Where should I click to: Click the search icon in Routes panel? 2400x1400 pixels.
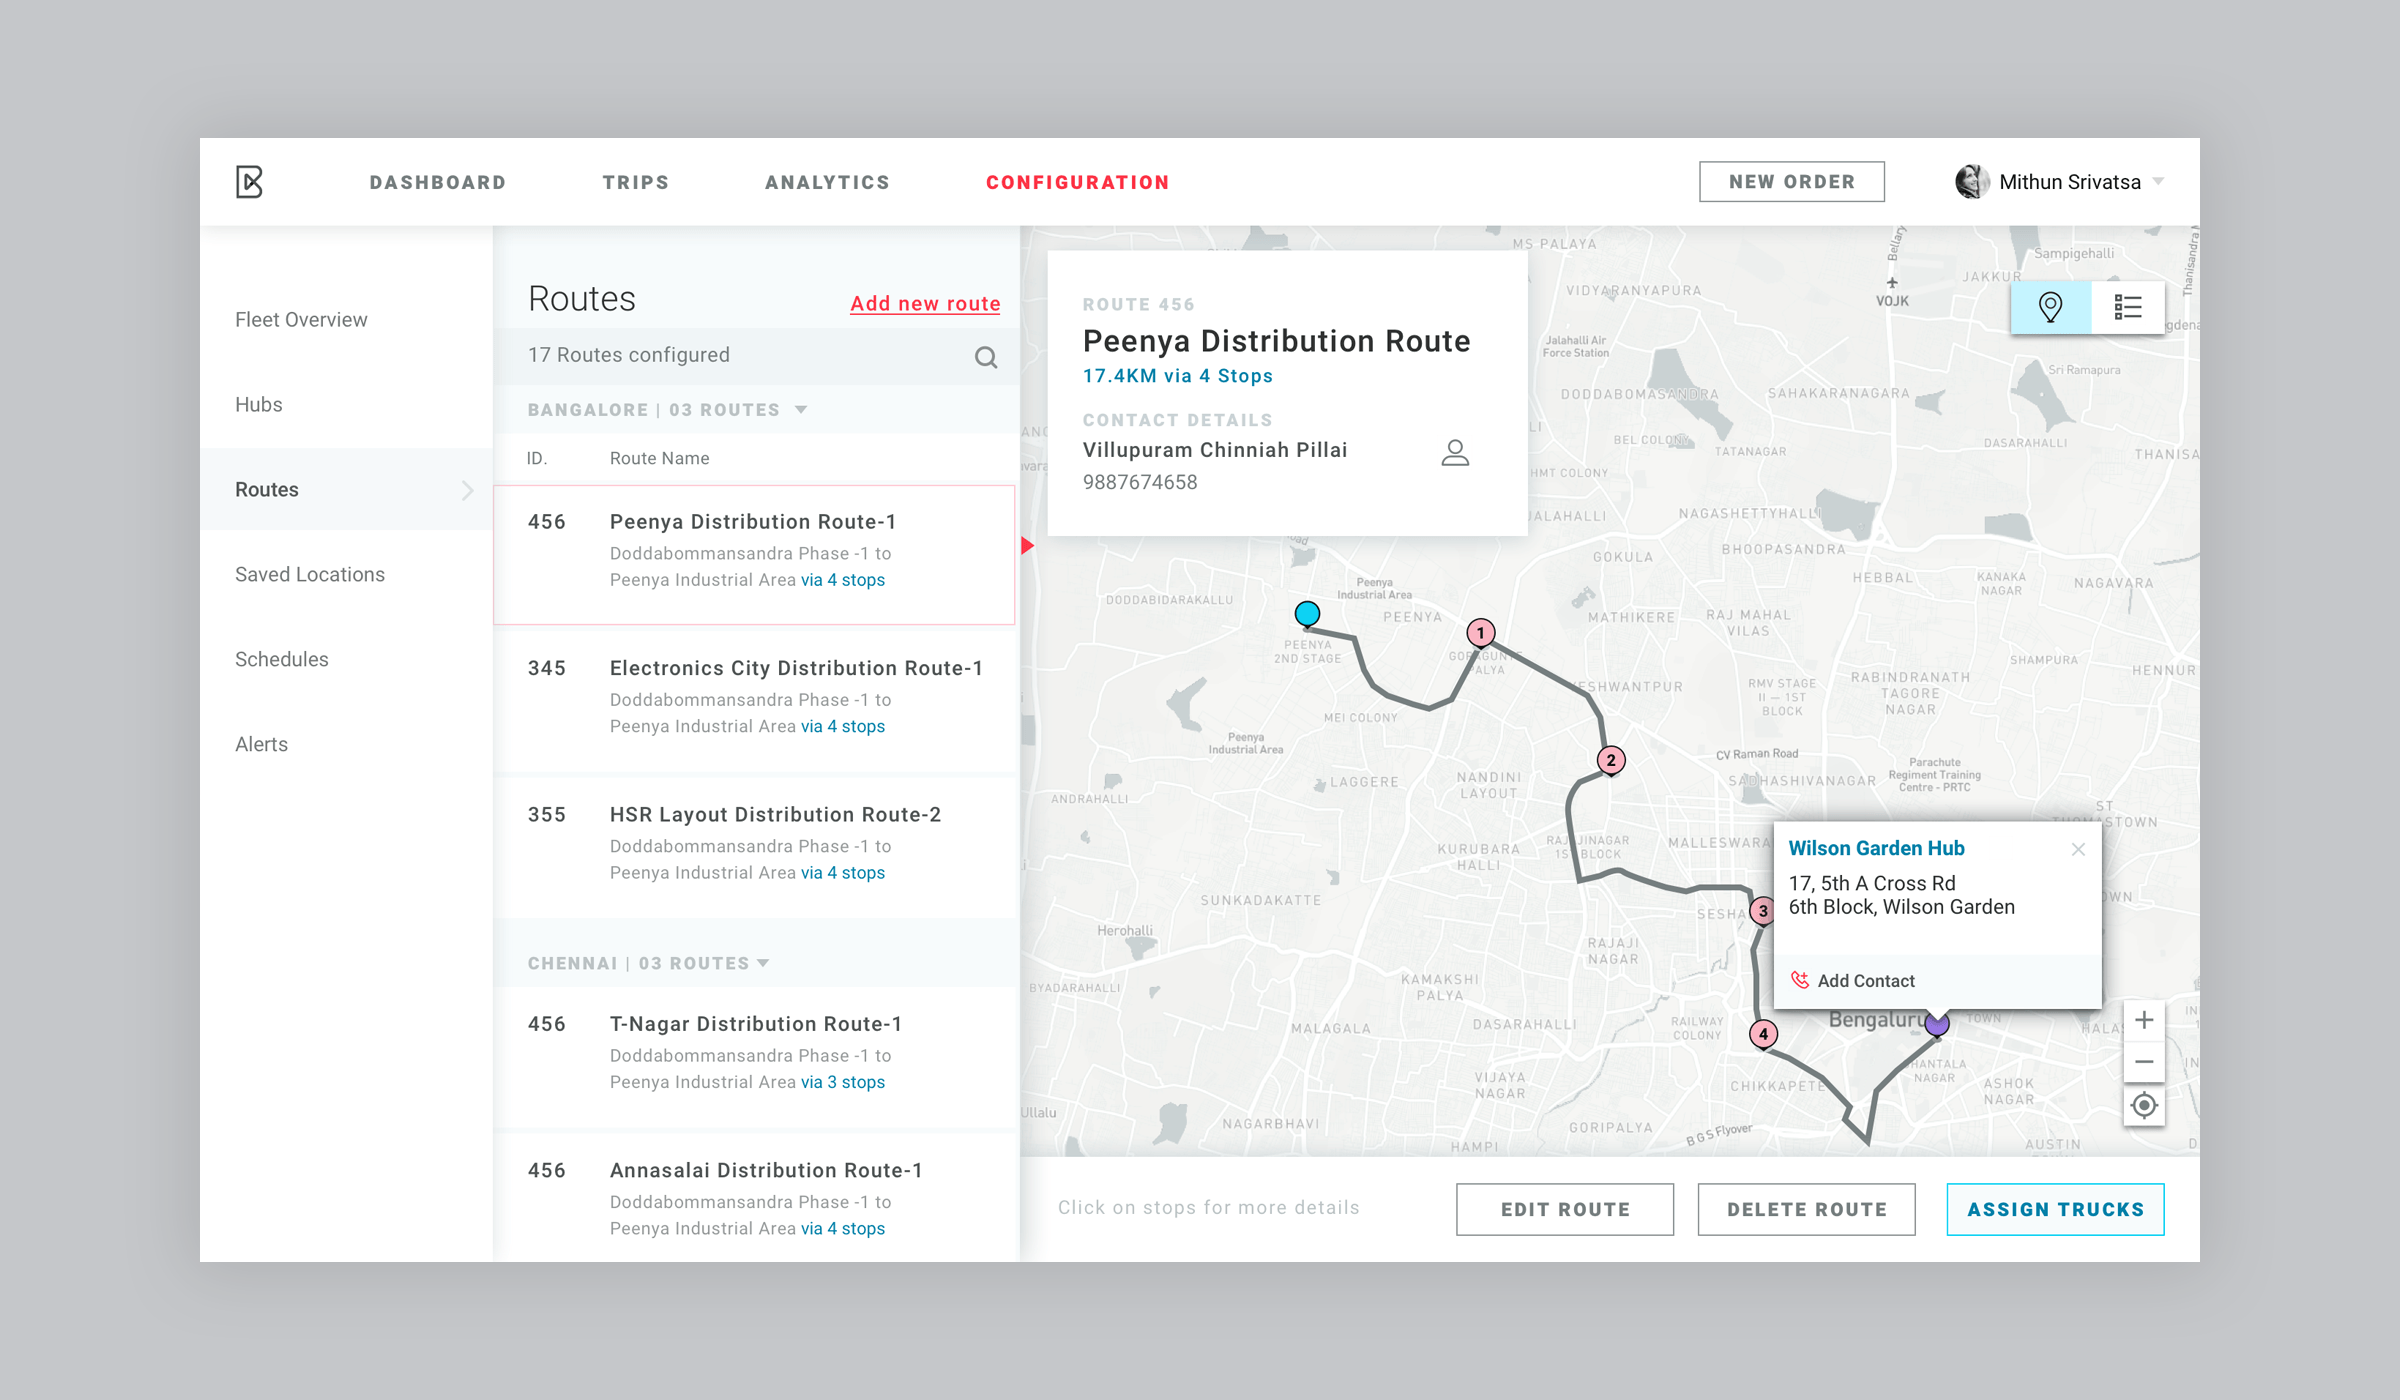pyautogui.click(x=988, y=355)
